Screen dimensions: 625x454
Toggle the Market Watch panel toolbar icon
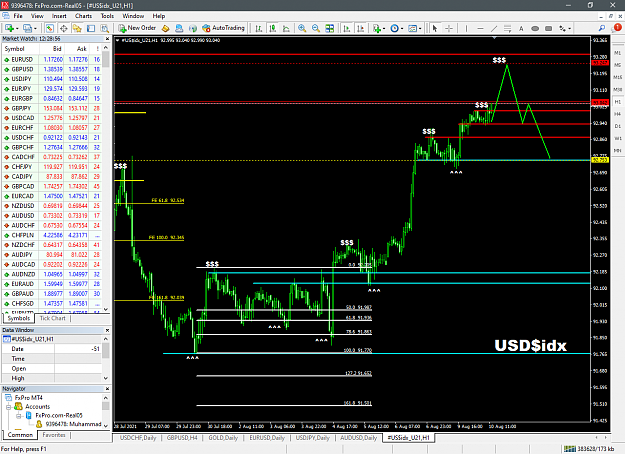pos(49,28)
